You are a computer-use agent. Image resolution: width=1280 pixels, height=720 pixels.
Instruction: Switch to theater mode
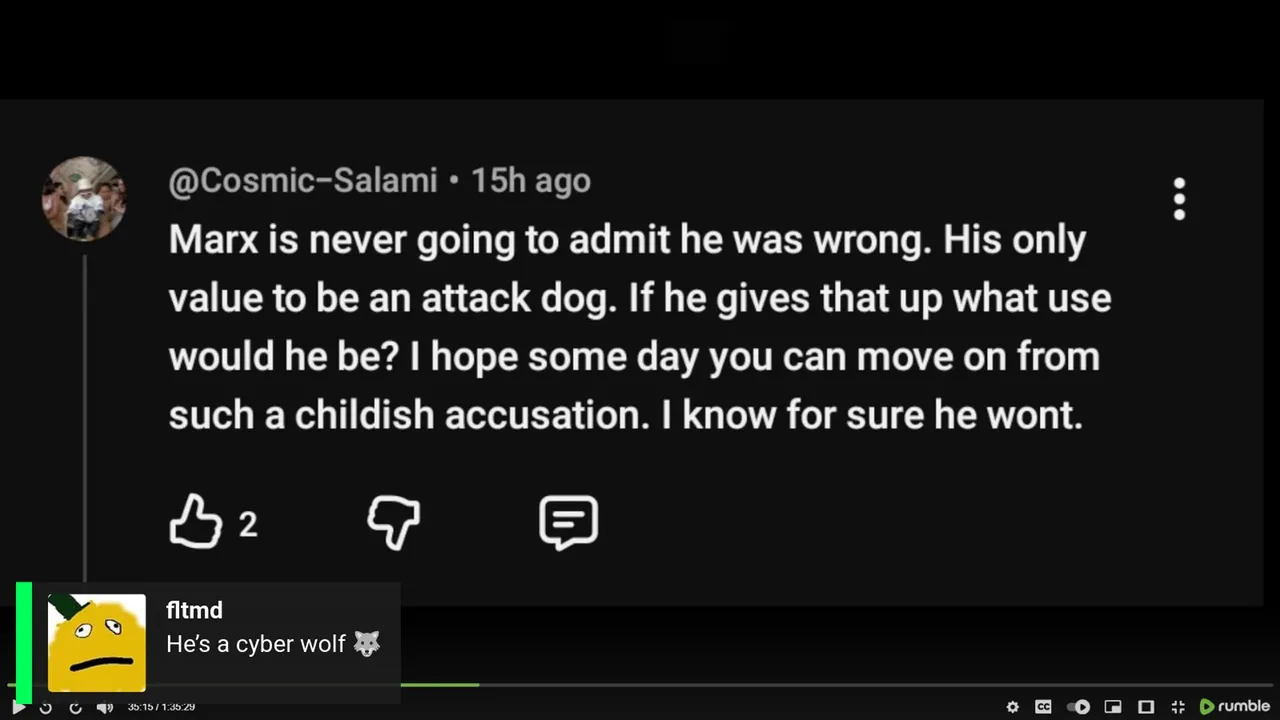[1146, 707]
